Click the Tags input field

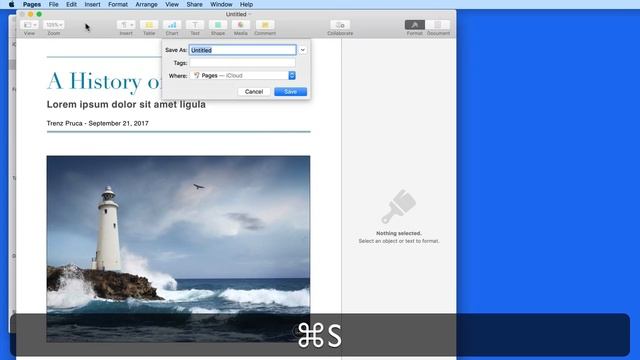[242, 63]
